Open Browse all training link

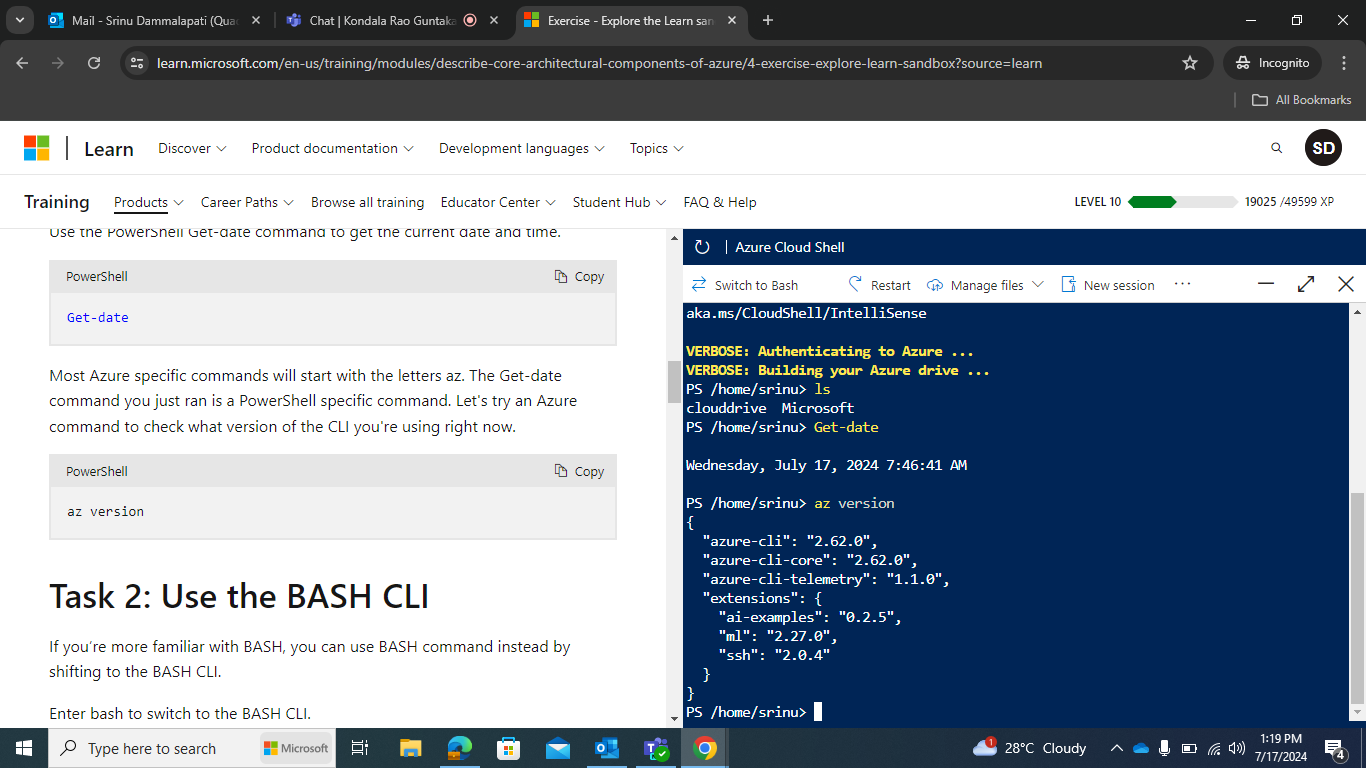coord(367,202)
